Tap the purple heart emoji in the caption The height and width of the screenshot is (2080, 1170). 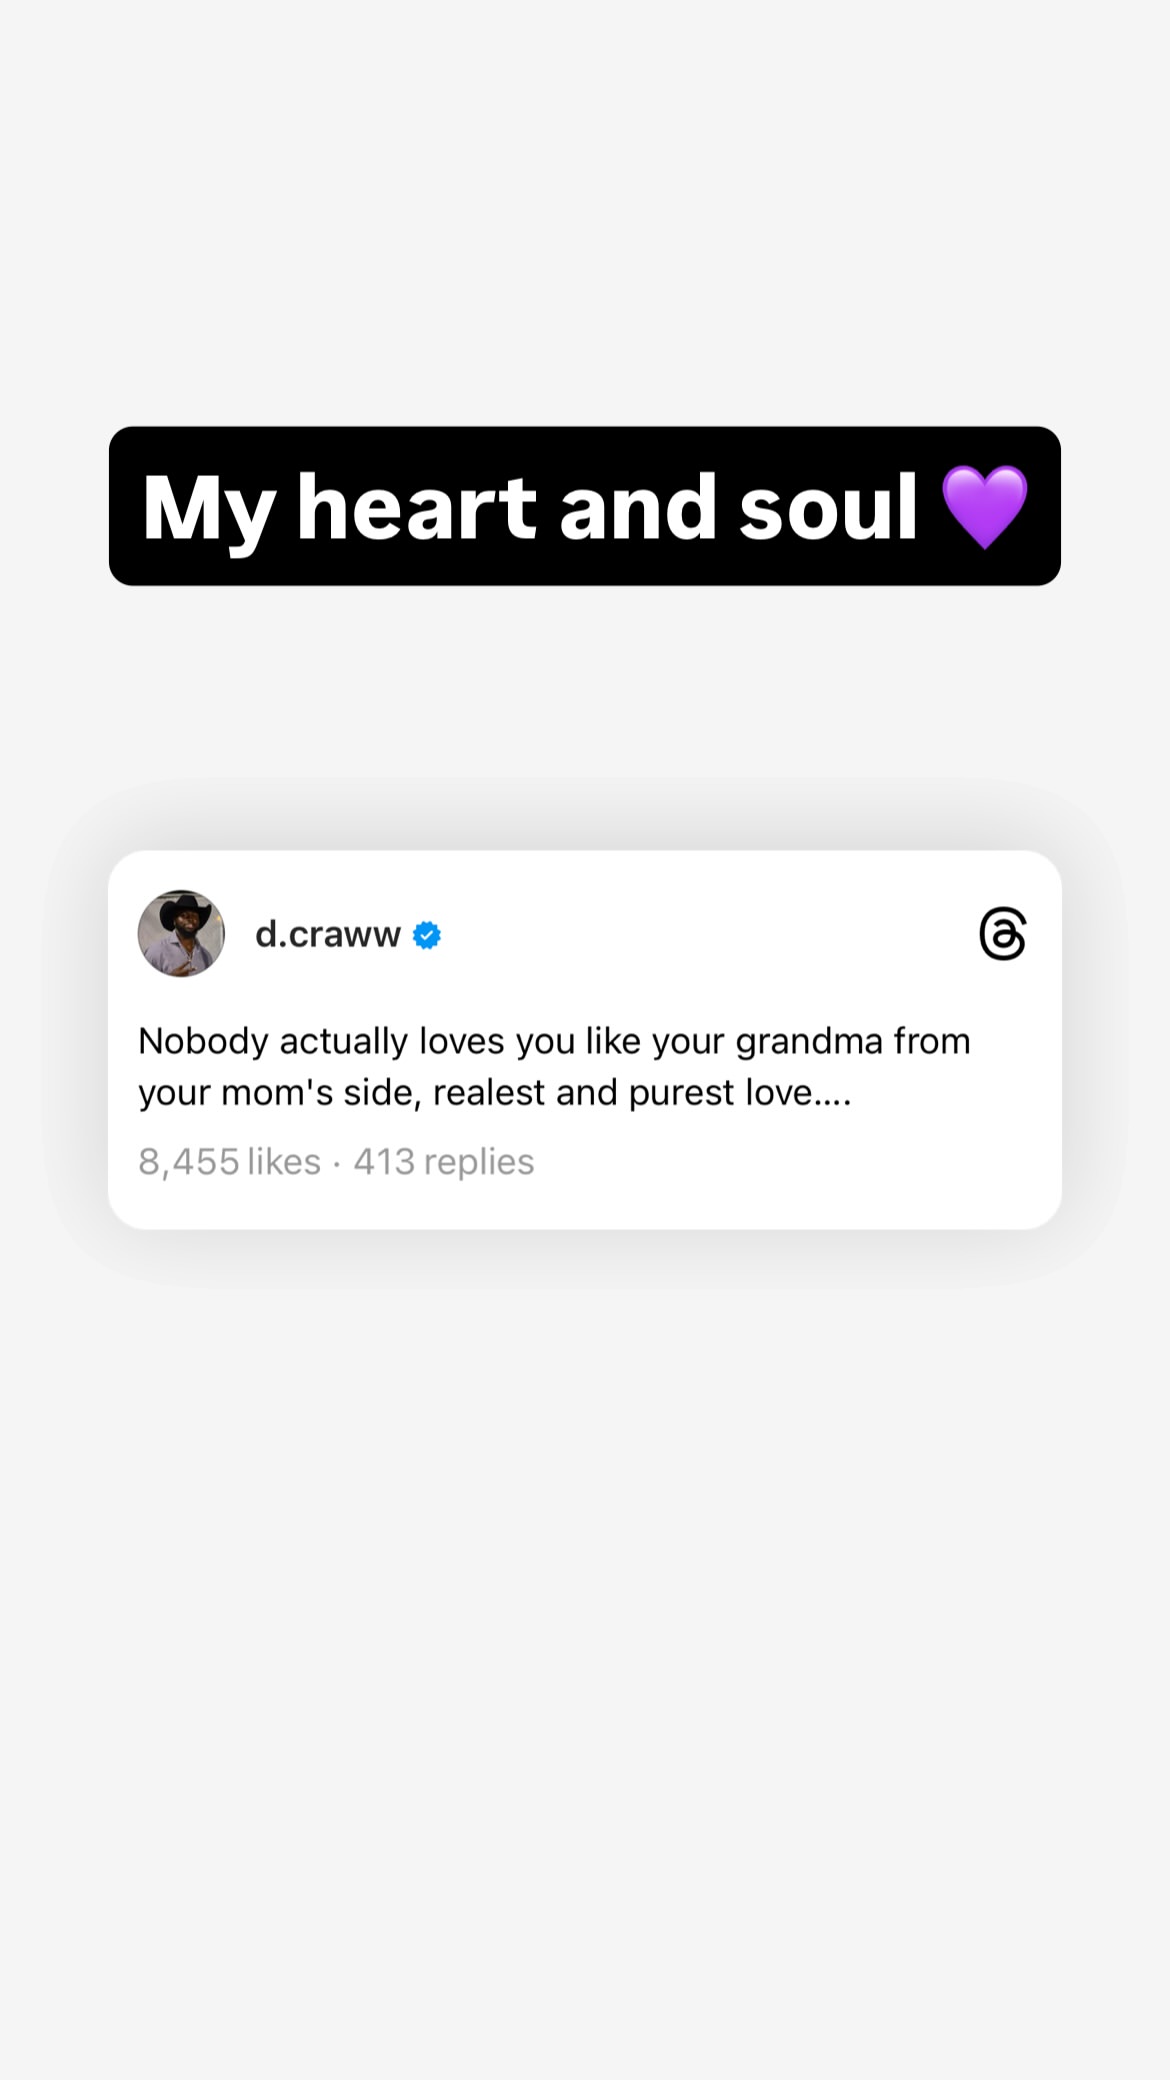(985, 507)
